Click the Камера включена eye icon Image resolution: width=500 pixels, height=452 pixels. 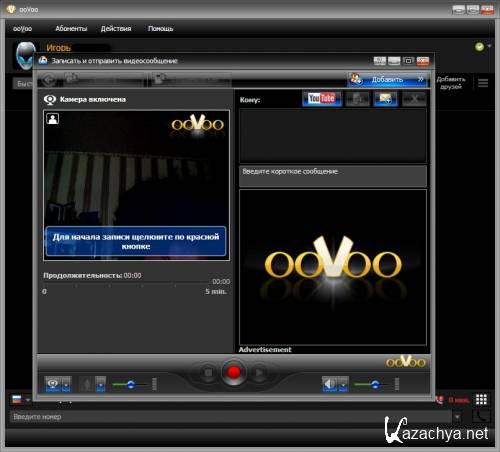(50, 100)
